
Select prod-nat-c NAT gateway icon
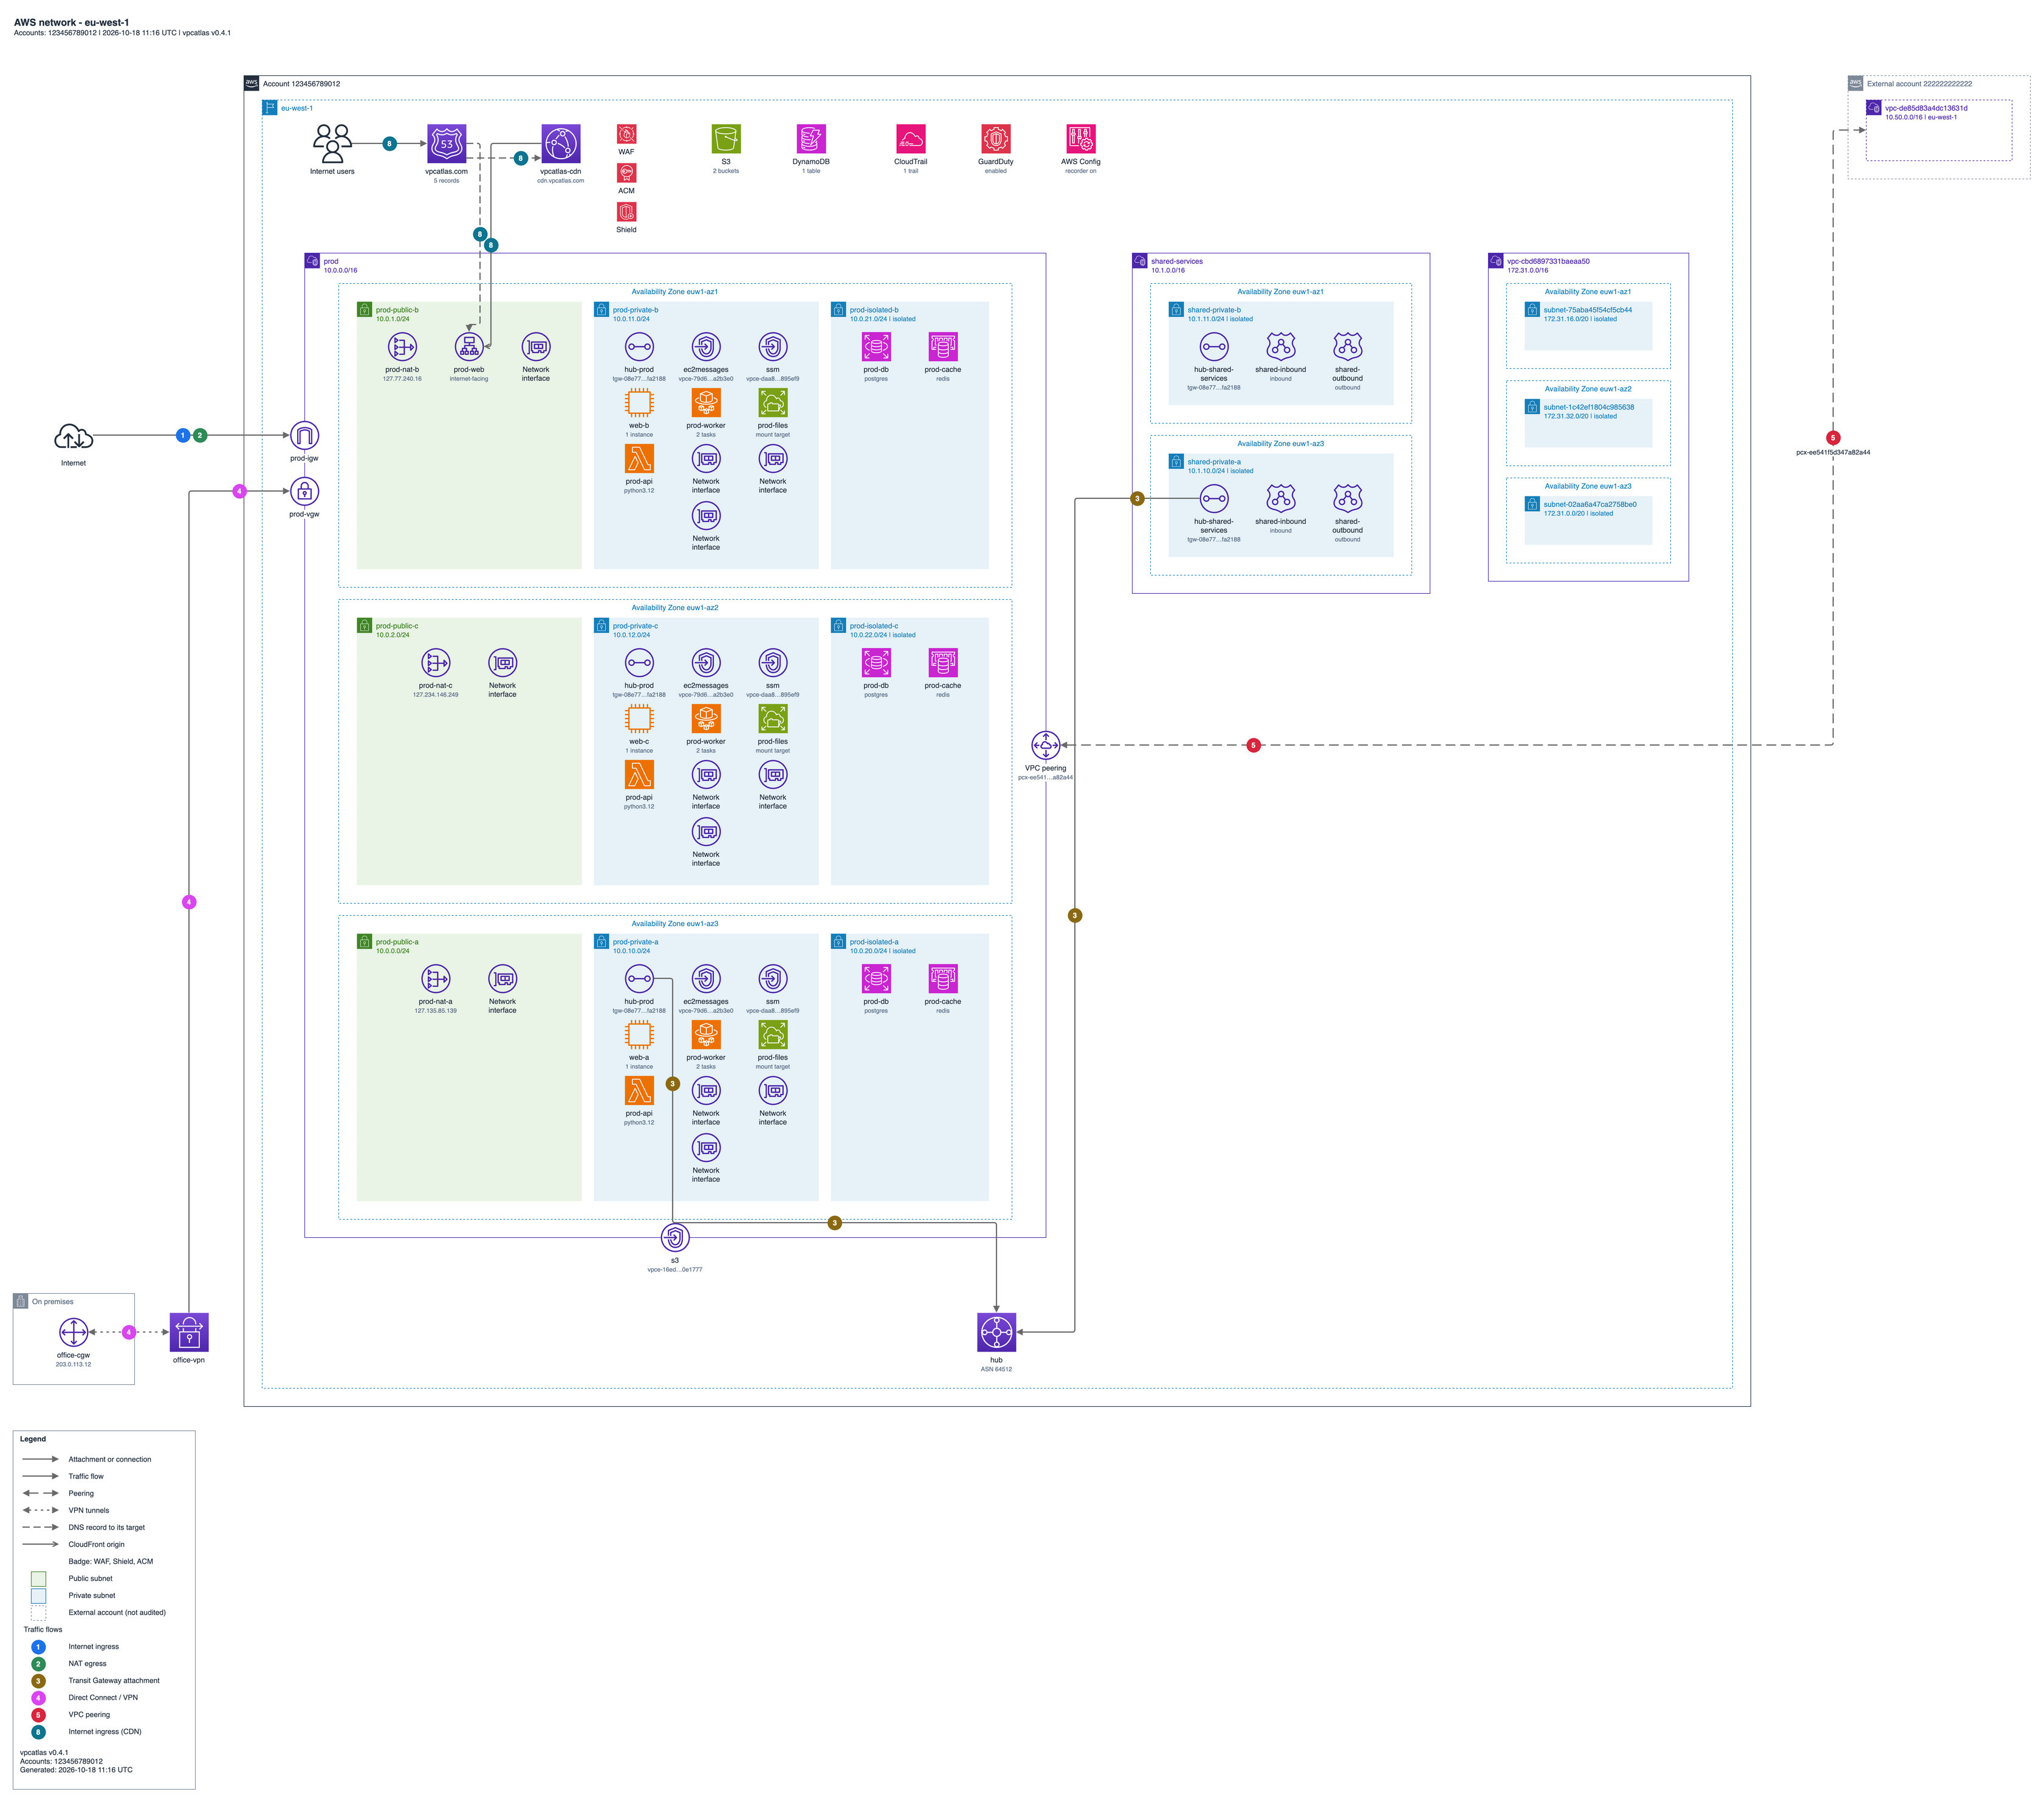436,663
